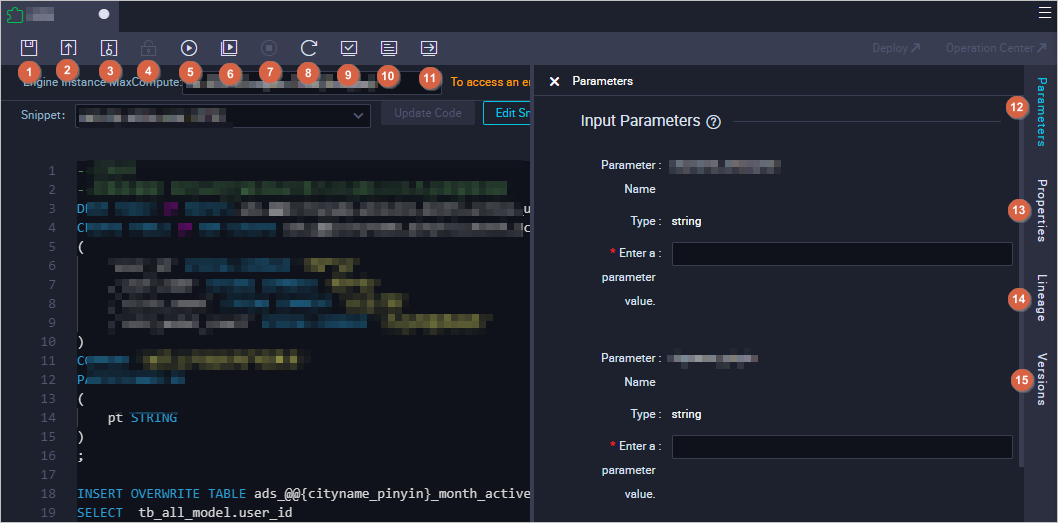Click 'pt STRING' on code line 14
The height and width of the screenshot is (523, 1058).
[x=142, y=418]
